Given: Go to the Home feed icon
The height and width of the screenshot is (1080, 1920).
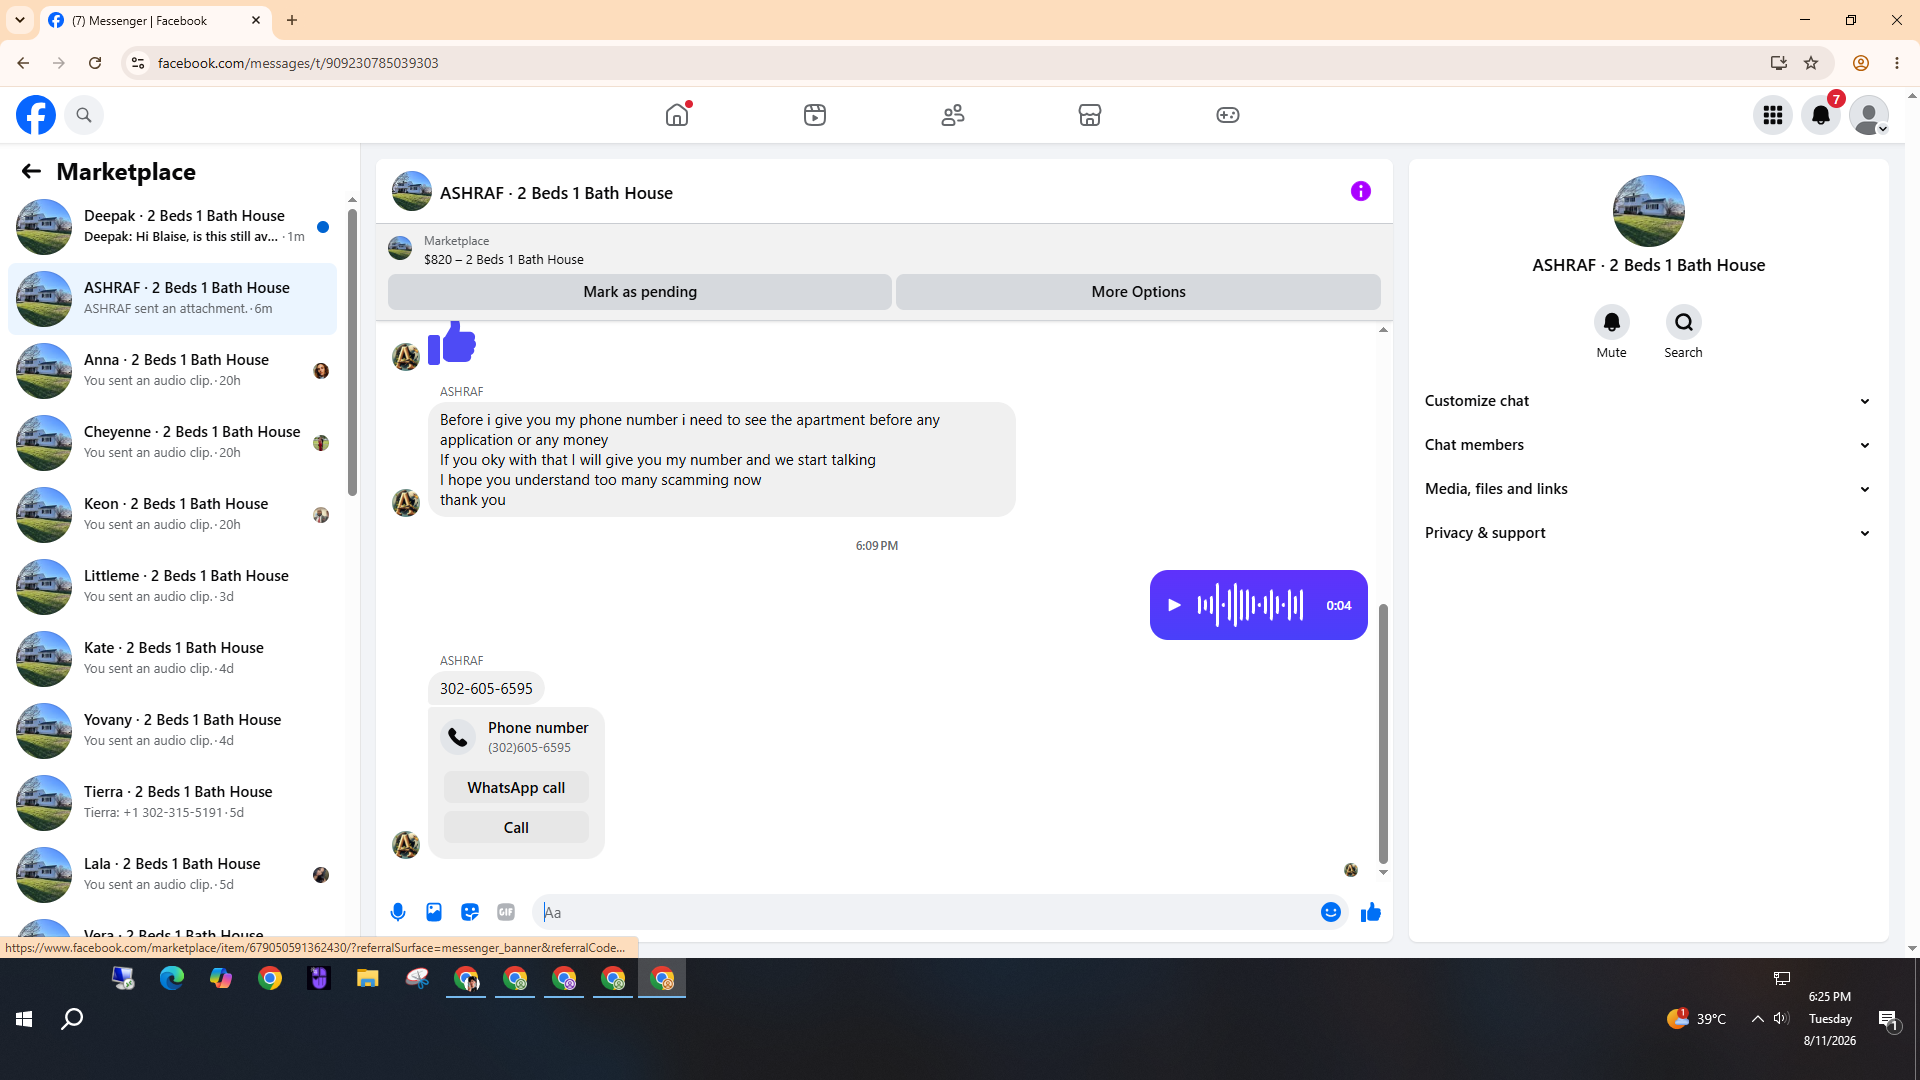Looking at the screenshot, I should point(677,115).
